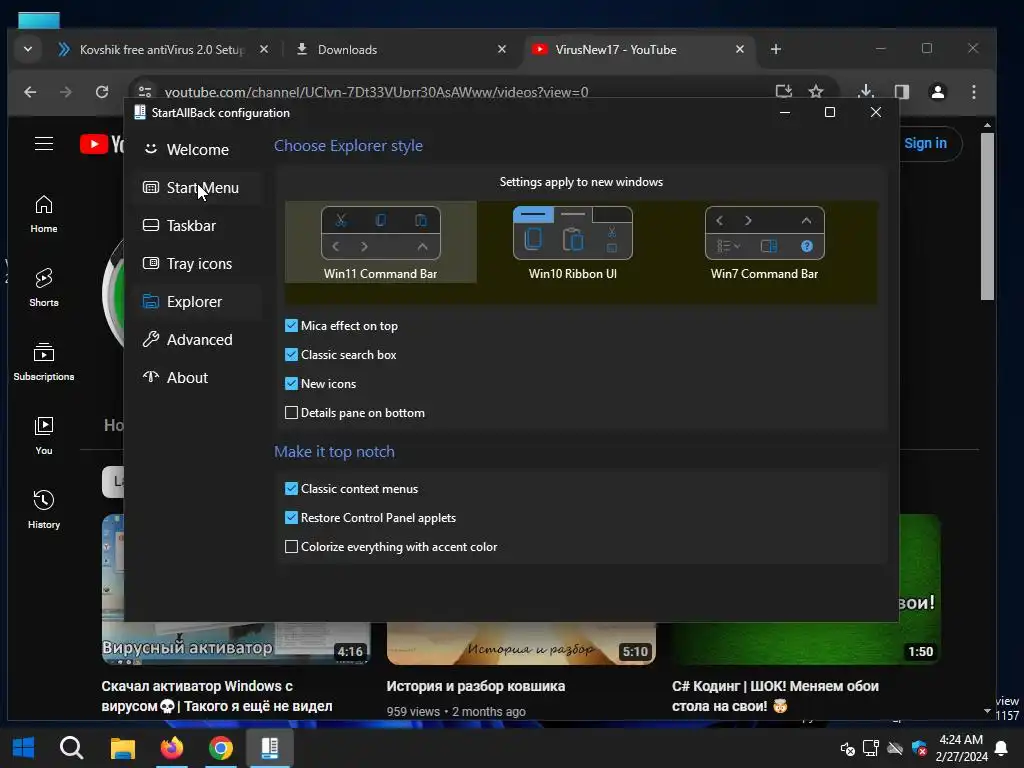The width and height of the screenshot is (1024, 768).
Task: Toggle Chrome side panel
Action: point(902,91)
